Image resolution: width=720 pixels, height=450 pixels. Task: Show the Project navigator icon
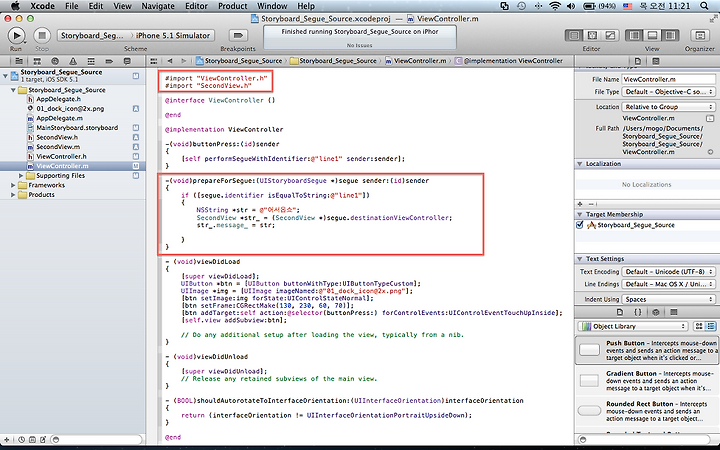pos(19,61)
